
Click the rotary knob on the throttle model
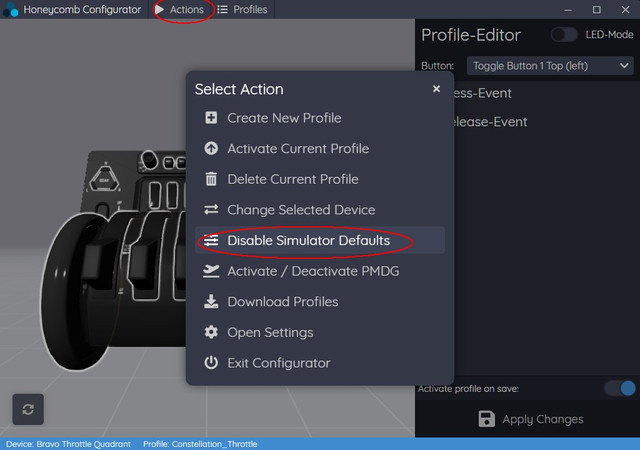coord(149,160)
